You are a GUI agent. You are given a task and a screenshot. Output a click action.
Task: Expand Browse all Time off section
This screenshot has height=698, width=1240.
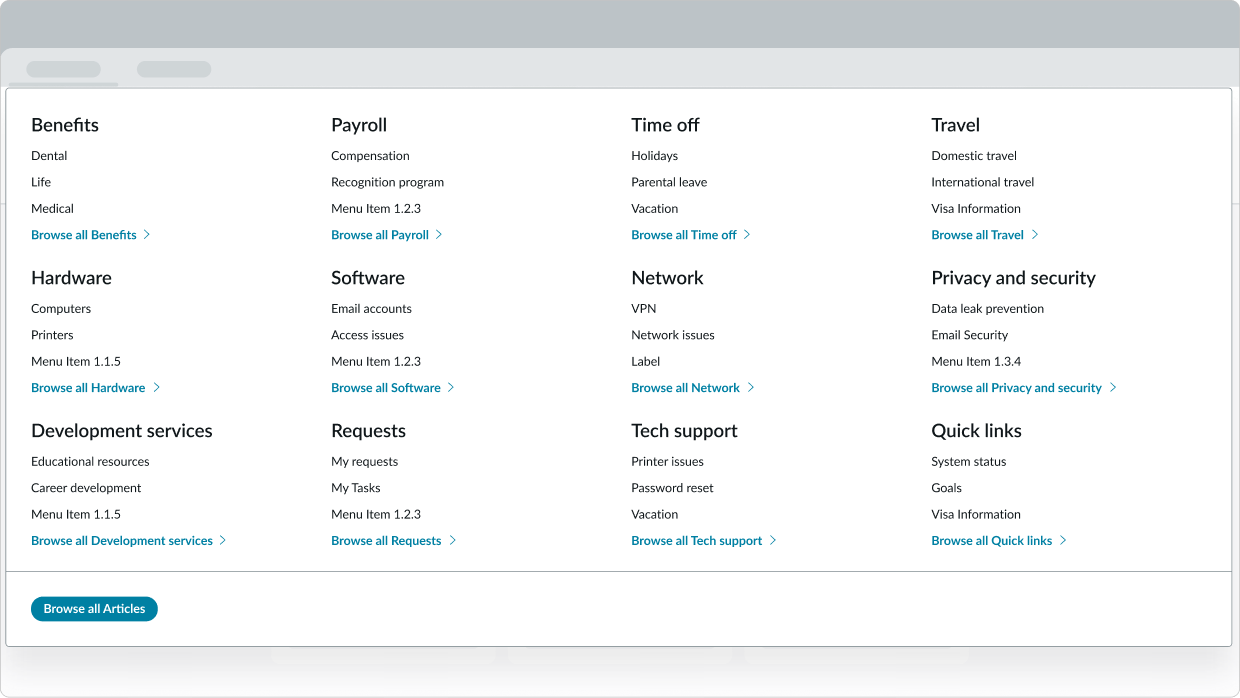pos(745,235)
